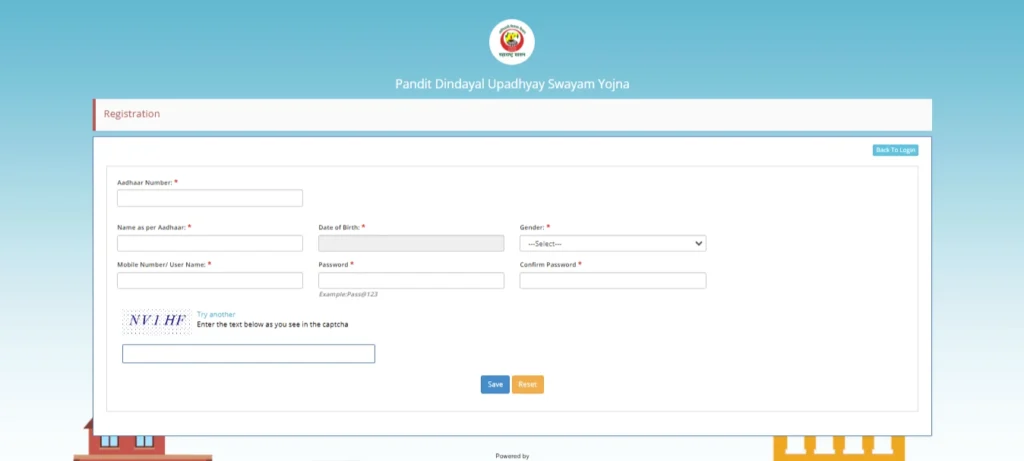Click the Back To Login button
Screen dimensions: 1024x461
tap(895, 150)
